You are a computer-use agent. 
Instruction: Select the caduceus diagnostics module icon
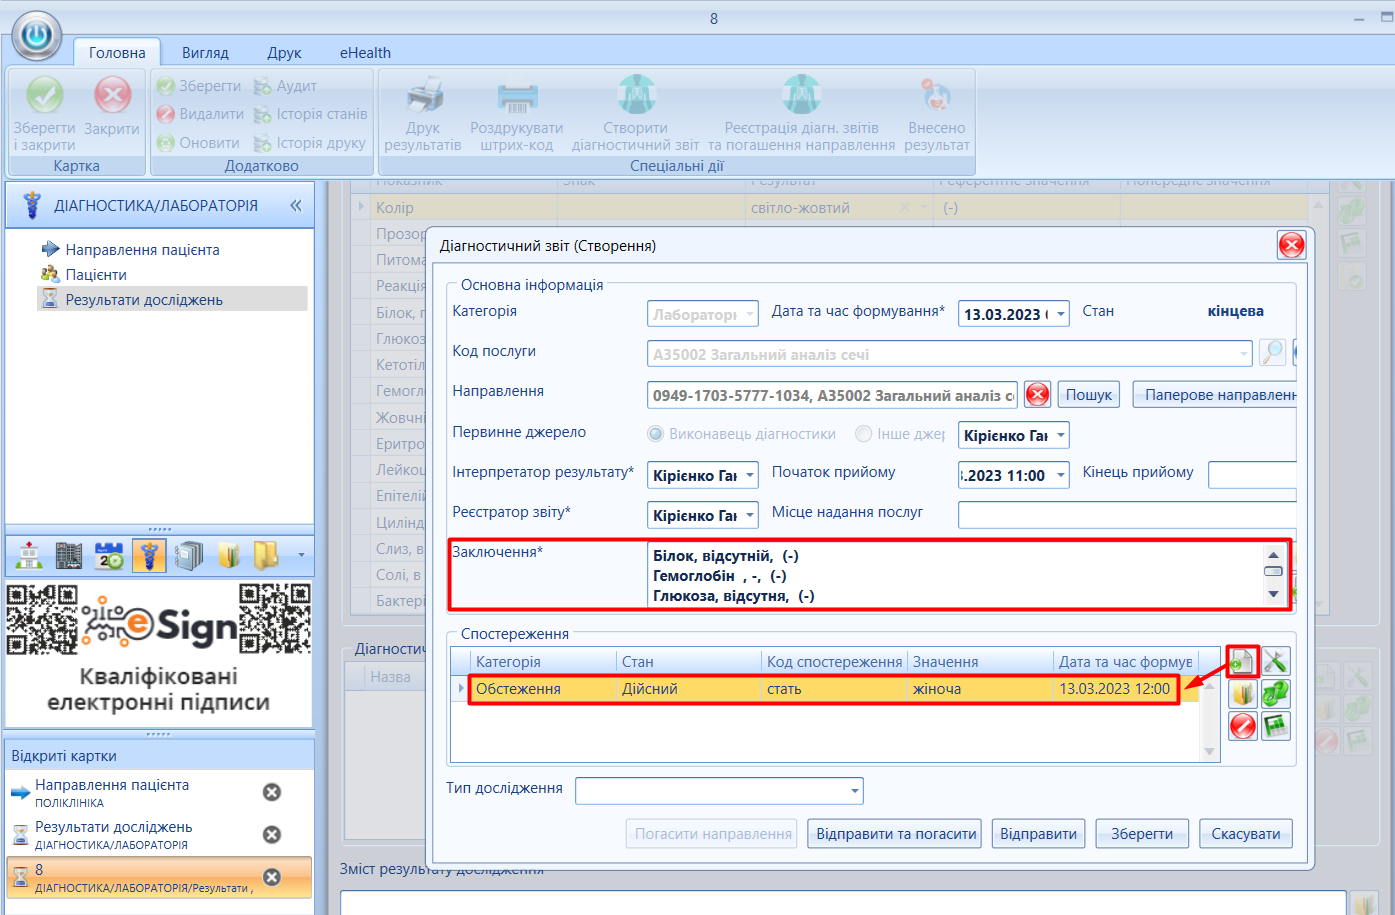149,555
